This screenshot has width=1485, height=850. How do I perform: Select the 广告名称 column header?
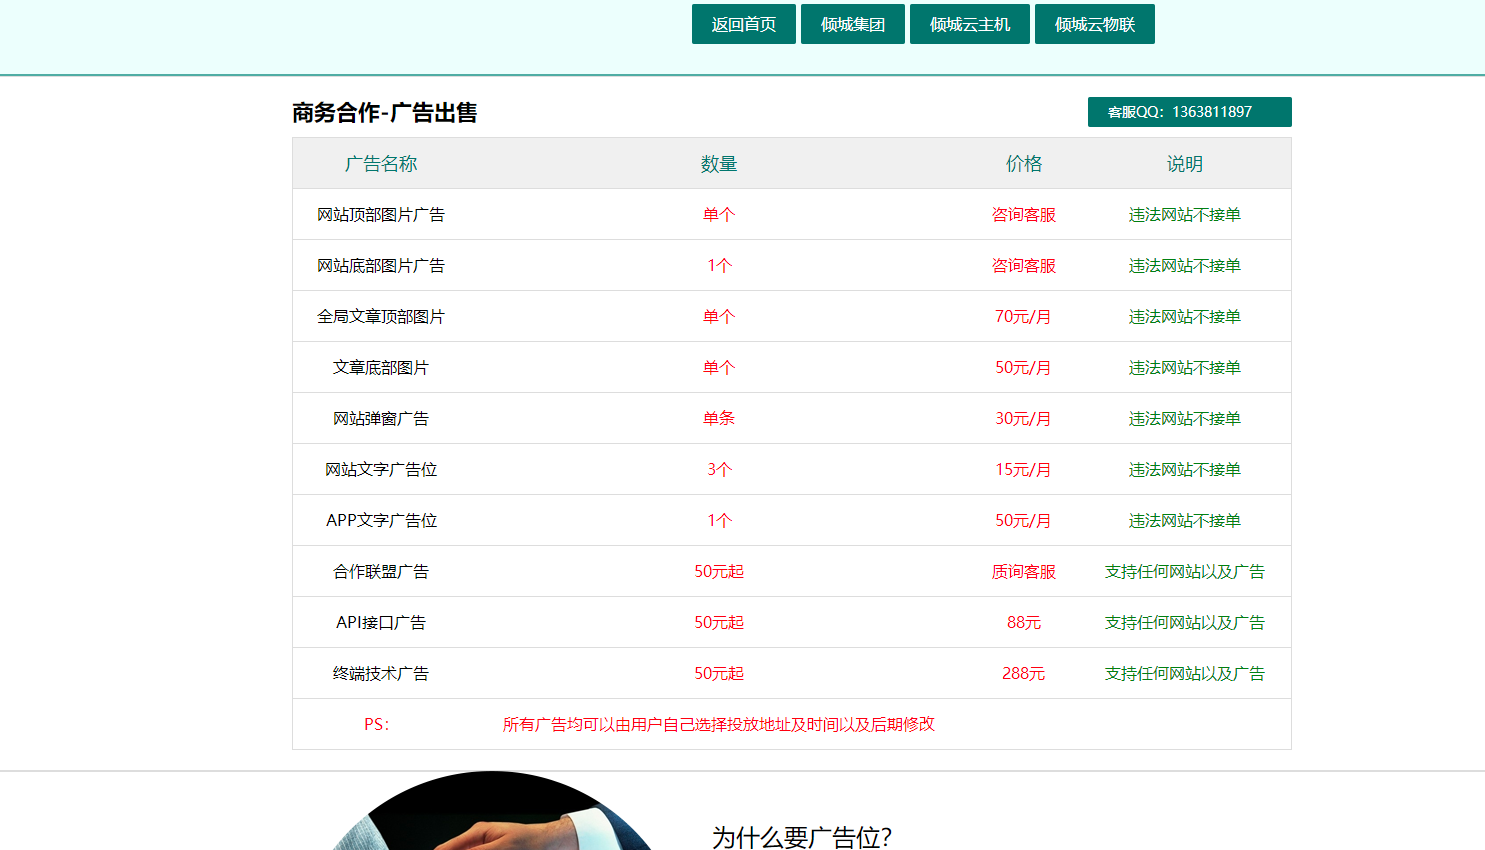point(381,164)
